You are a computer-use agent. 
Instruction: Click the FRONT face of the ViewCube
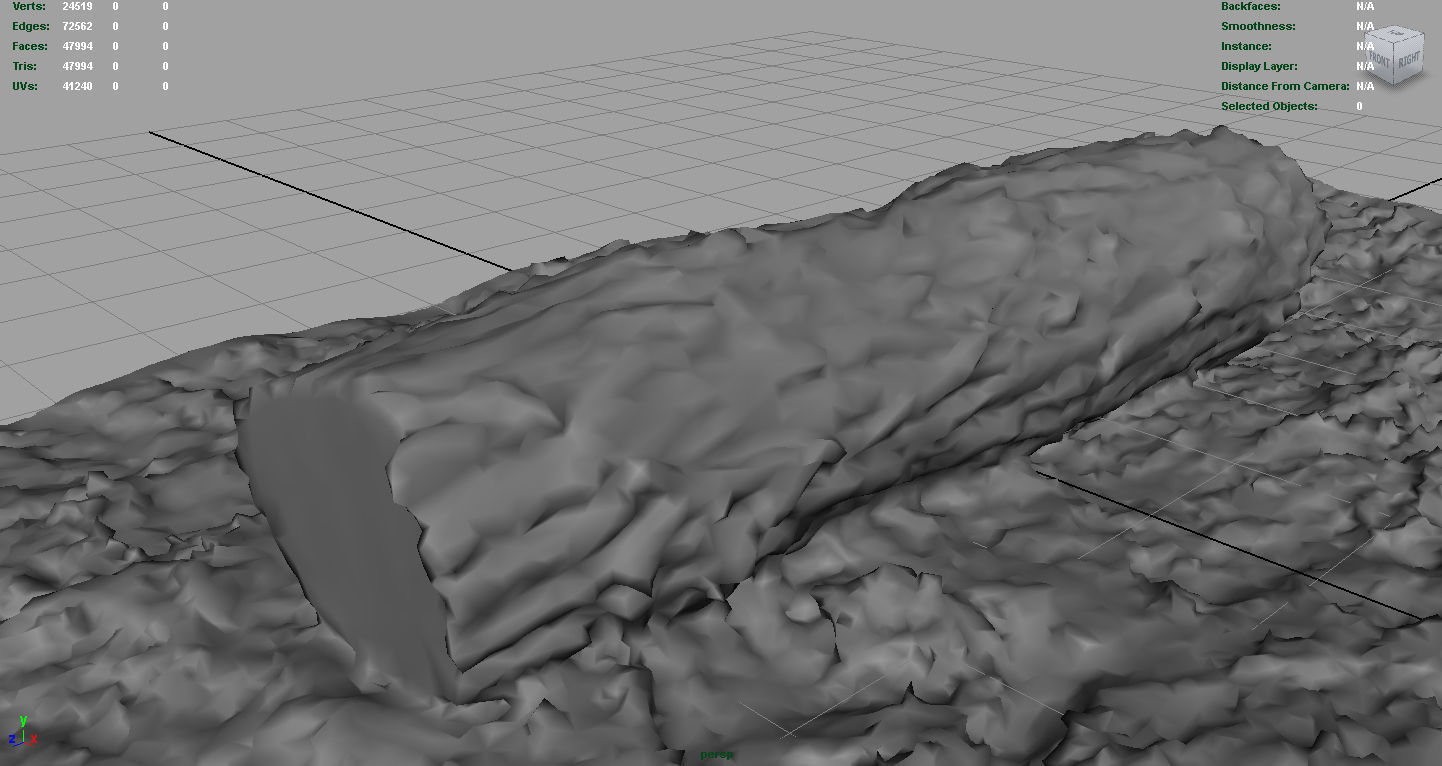[x=1378, y=61]
